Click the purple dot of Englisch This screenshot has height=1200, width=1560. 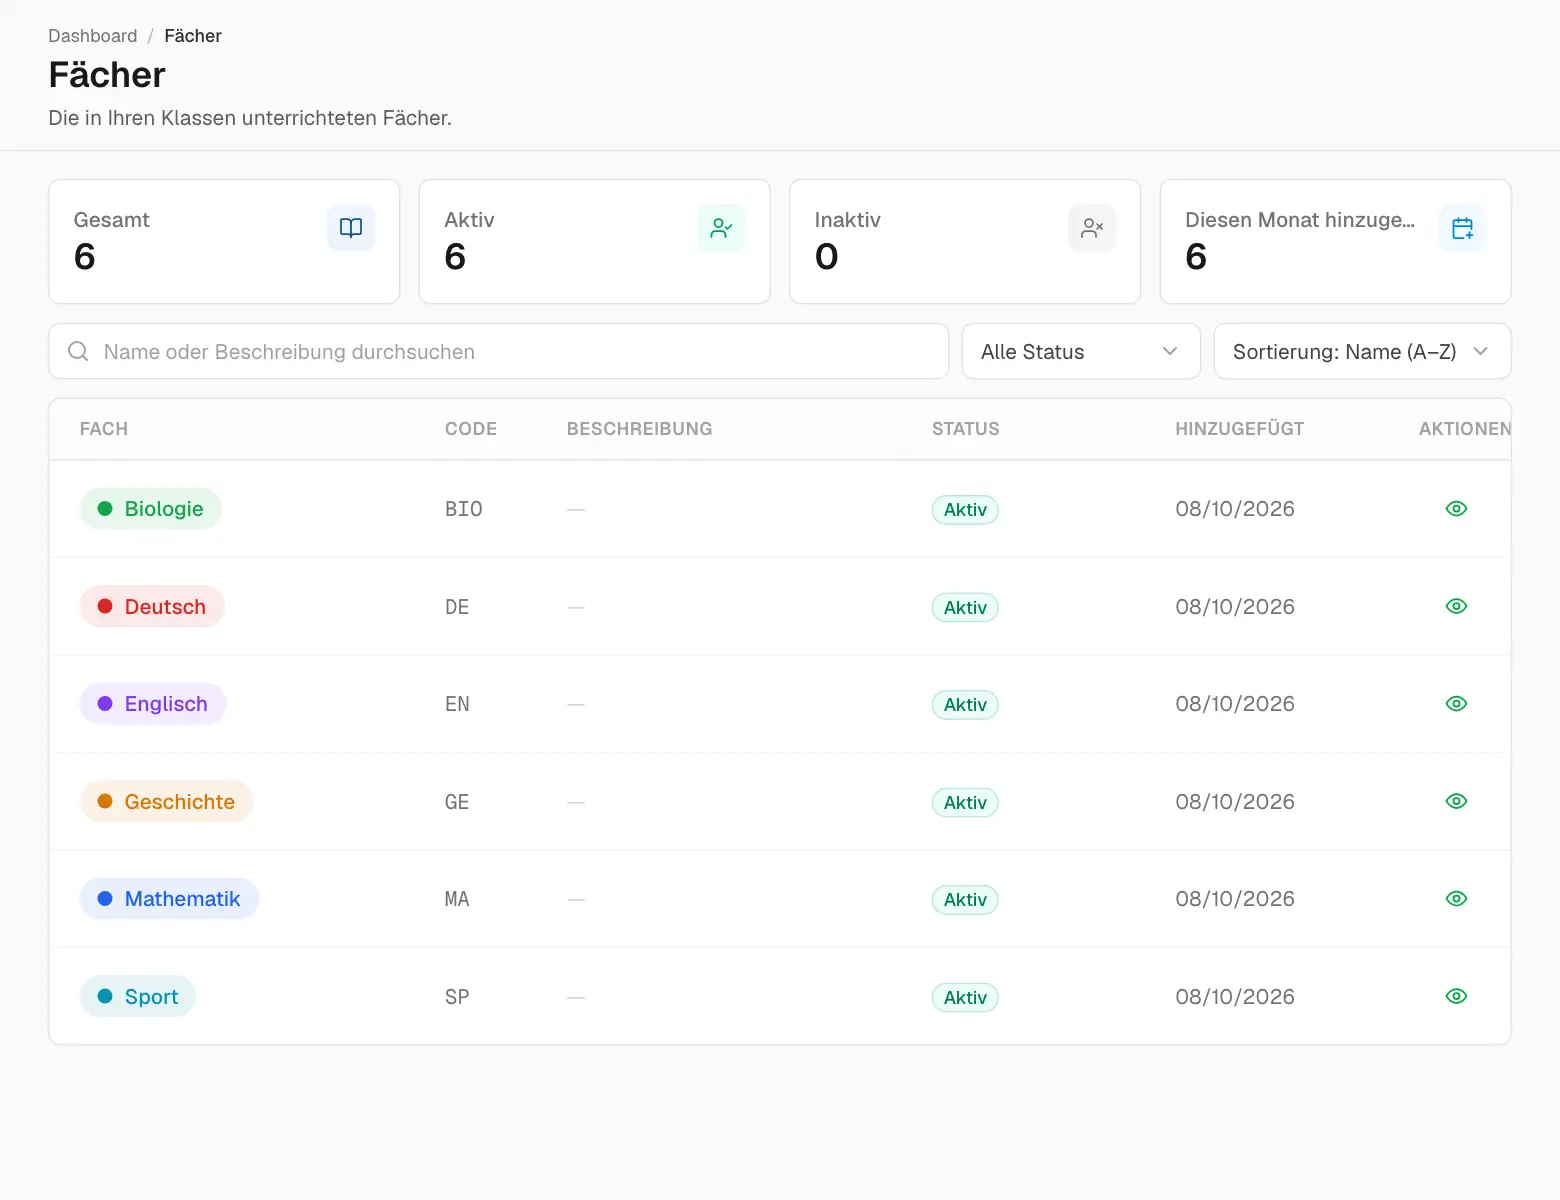coord(105,704)
